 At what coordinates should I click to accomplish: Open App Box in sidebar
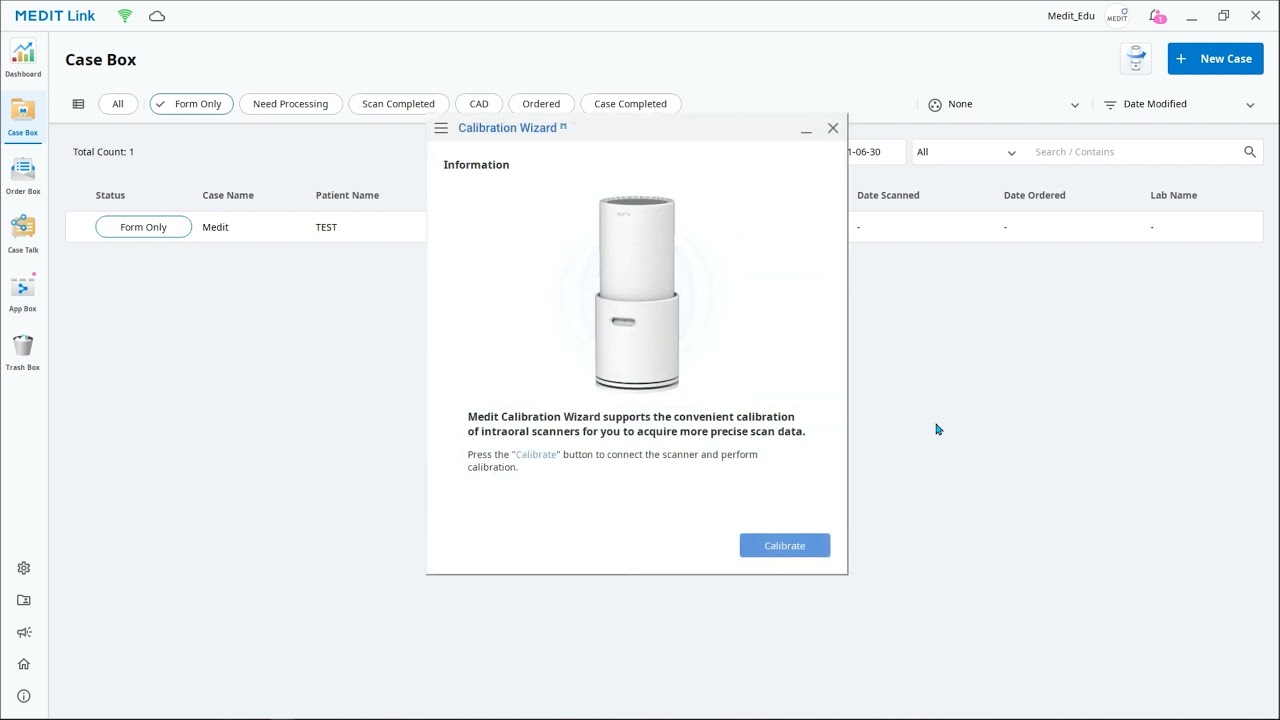[23, 293]
